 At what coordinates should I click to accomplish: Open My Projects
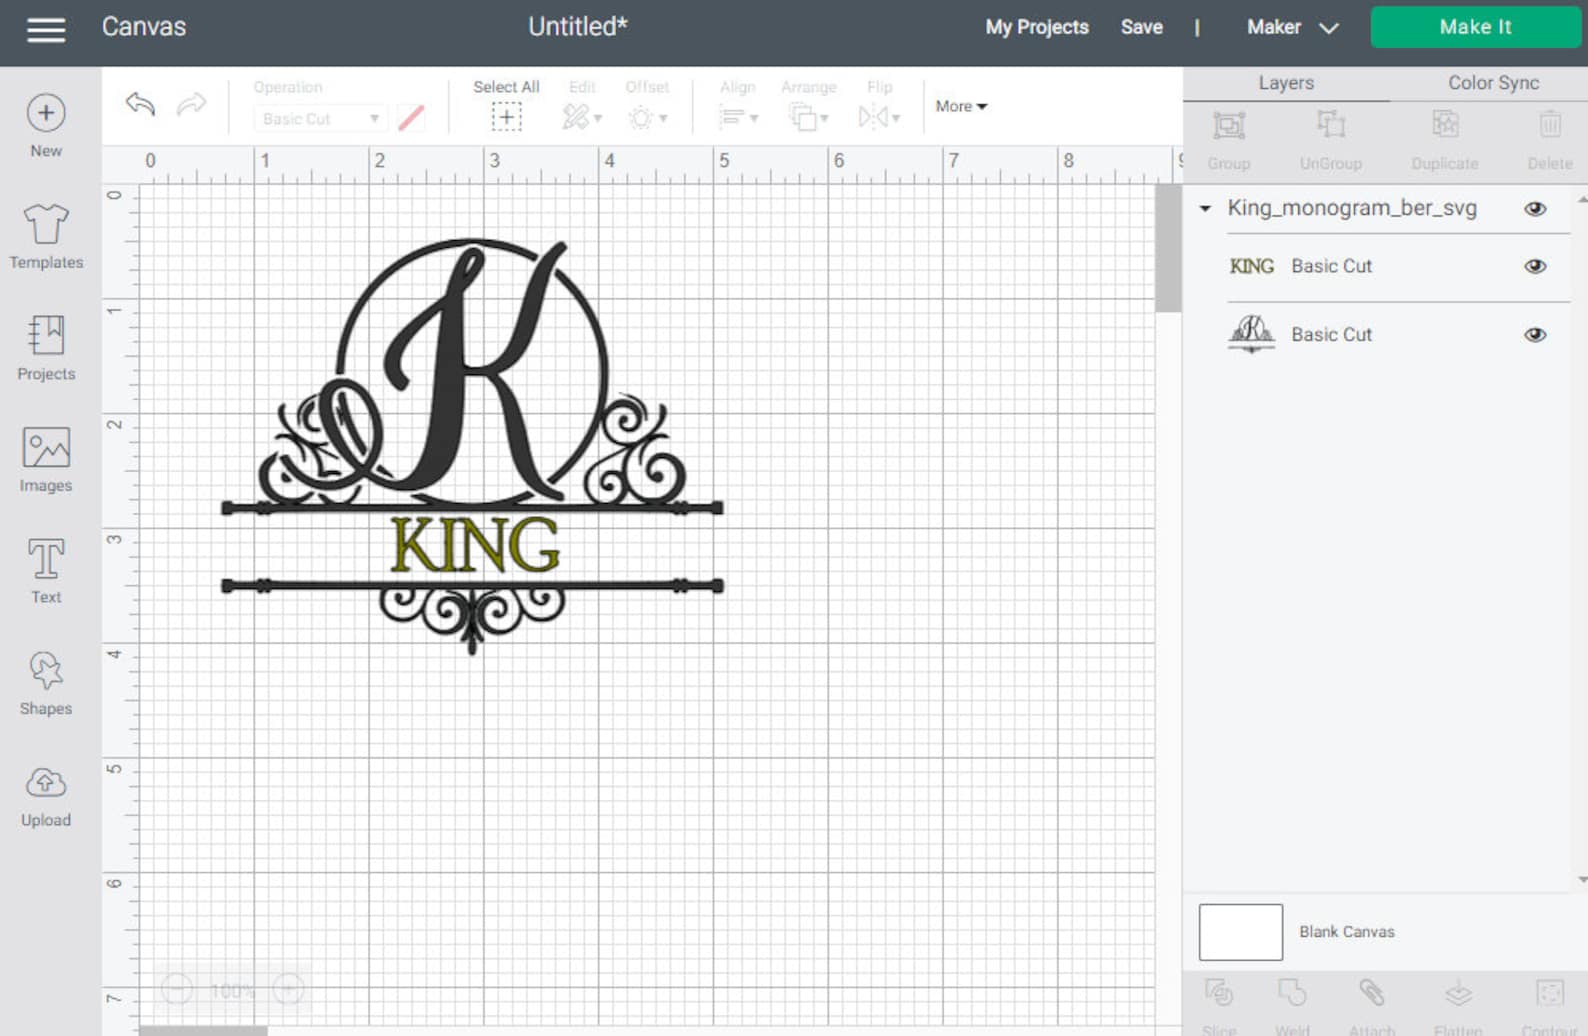tap(1037, 27)
